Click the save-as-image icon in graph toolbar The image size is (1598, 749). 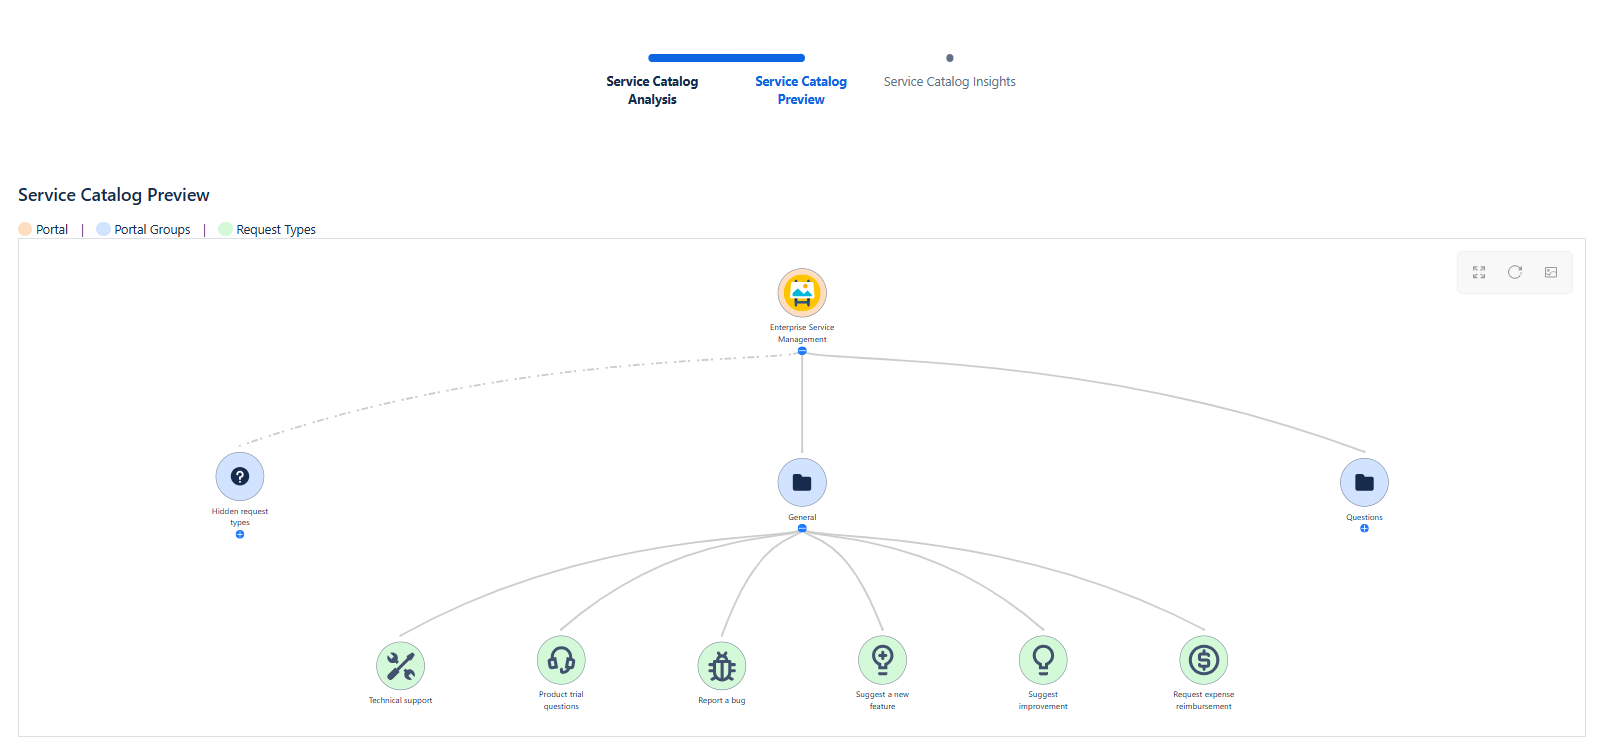tap(1551, 272)
